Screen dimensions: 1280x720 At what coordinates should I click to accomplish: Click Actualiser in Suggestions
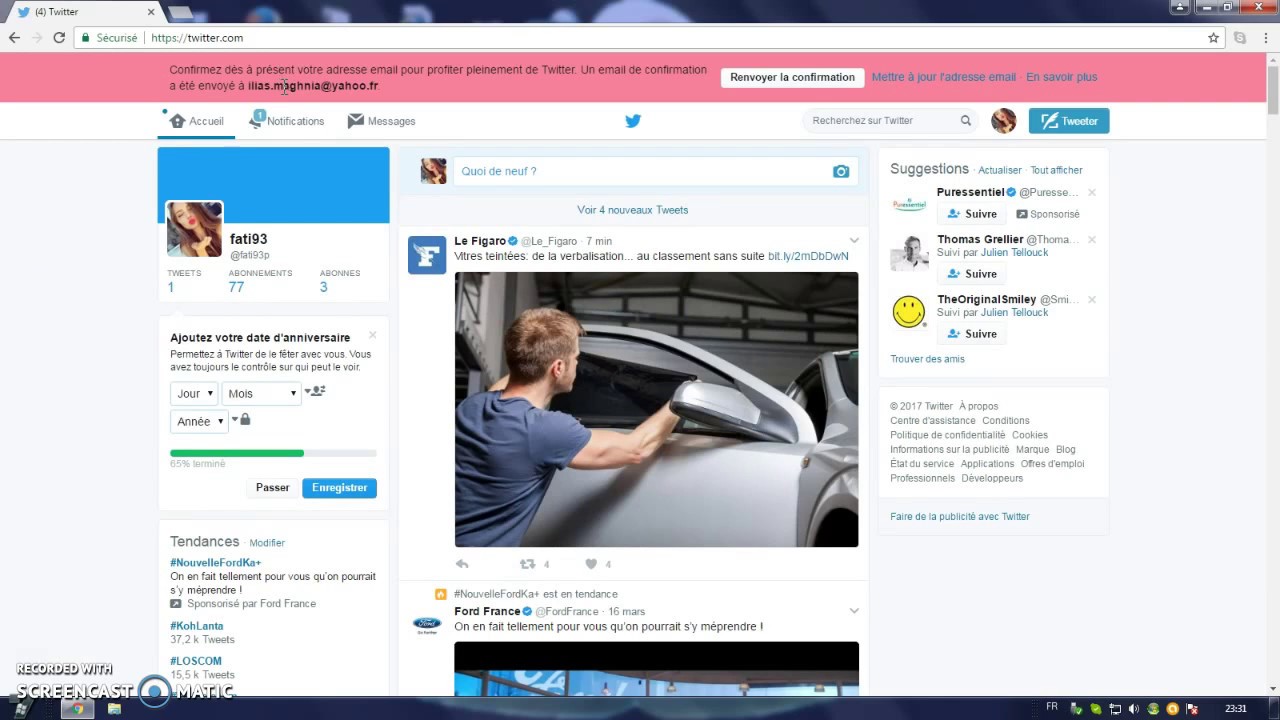point(1000,171)
